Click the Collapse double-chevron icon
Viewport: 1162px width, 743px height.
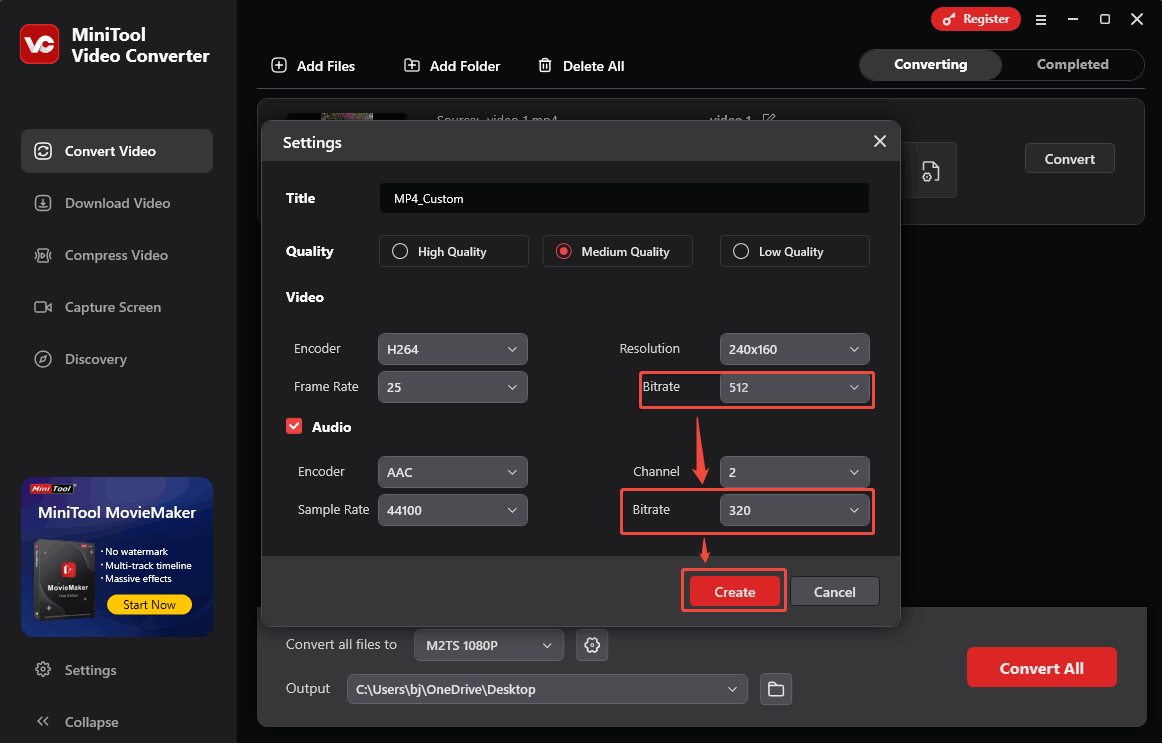tap(43, 722)
